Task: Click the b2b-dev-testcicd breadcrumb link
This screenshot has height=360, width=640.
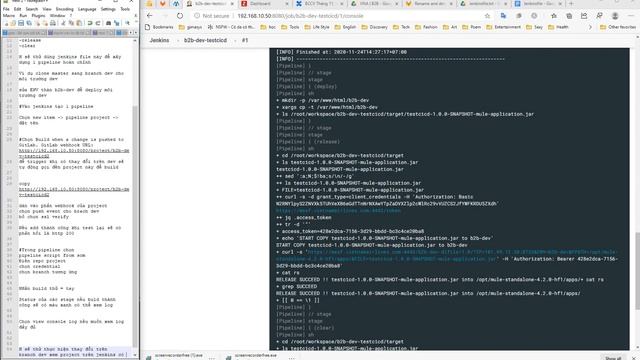Action: point(205,40)
